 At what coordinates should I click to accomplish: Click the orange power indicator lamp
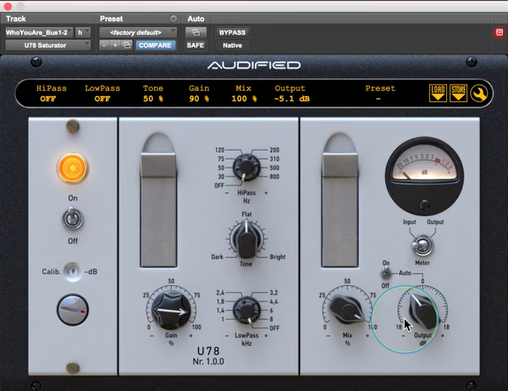72,168
